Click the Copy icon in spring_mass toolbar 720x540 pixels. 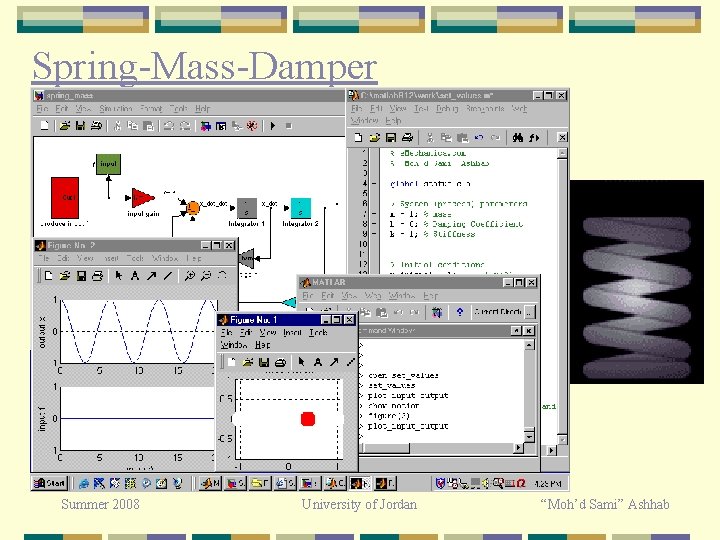(x=133, y=125)
